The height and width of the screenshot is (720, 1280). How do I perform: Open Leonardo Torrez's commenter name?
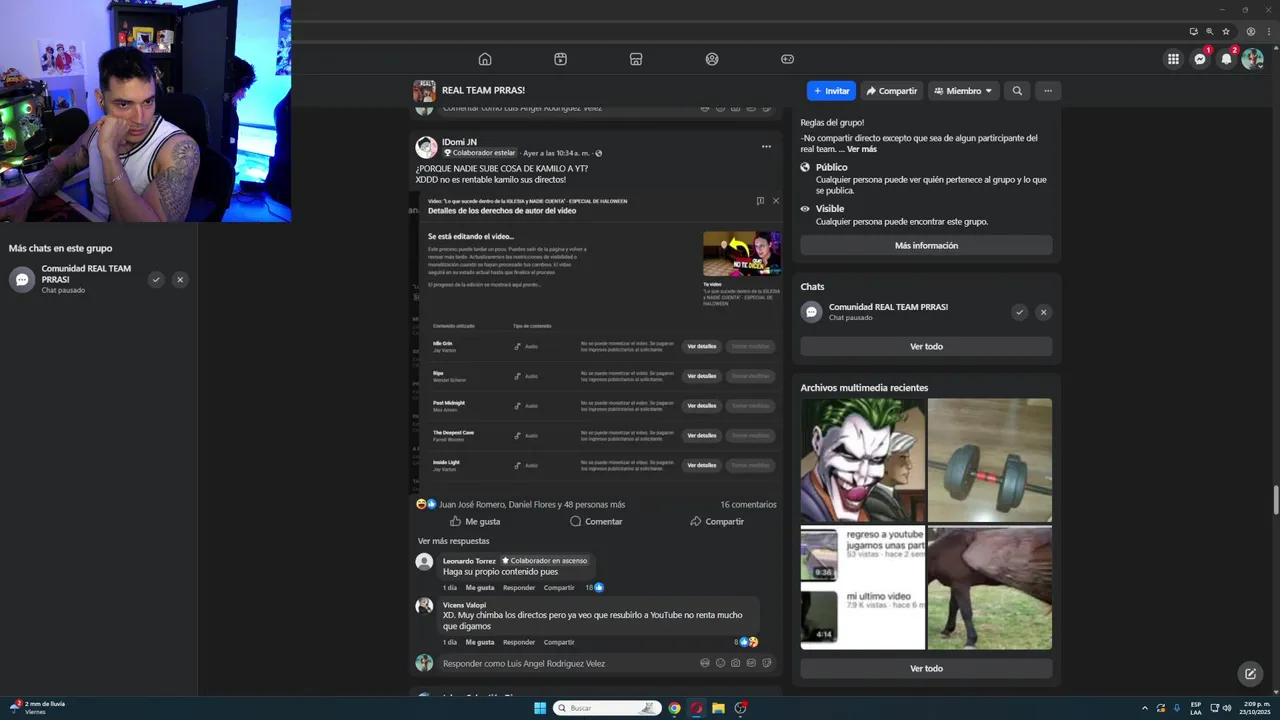click(x=469, y=561)
